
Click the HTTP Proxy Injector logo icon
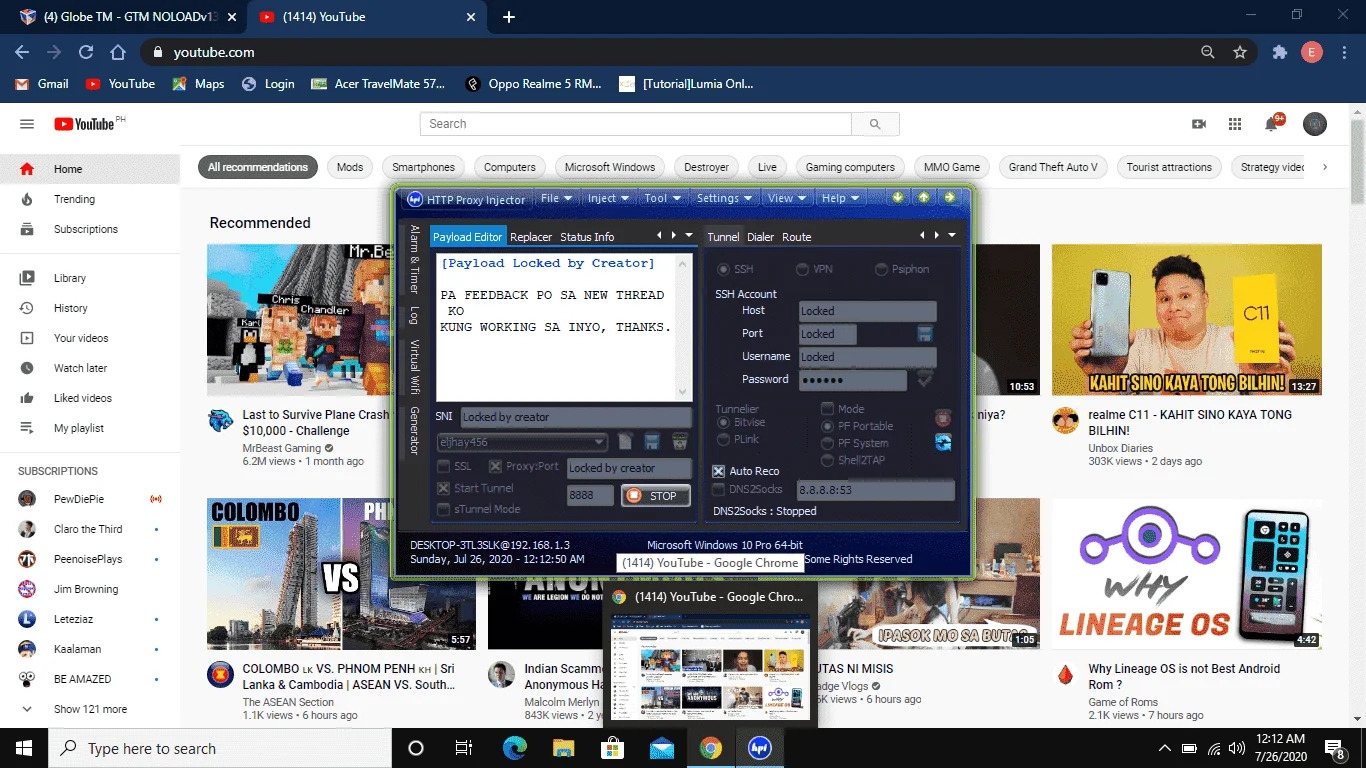pyautogui.click(x=415, y=198)
